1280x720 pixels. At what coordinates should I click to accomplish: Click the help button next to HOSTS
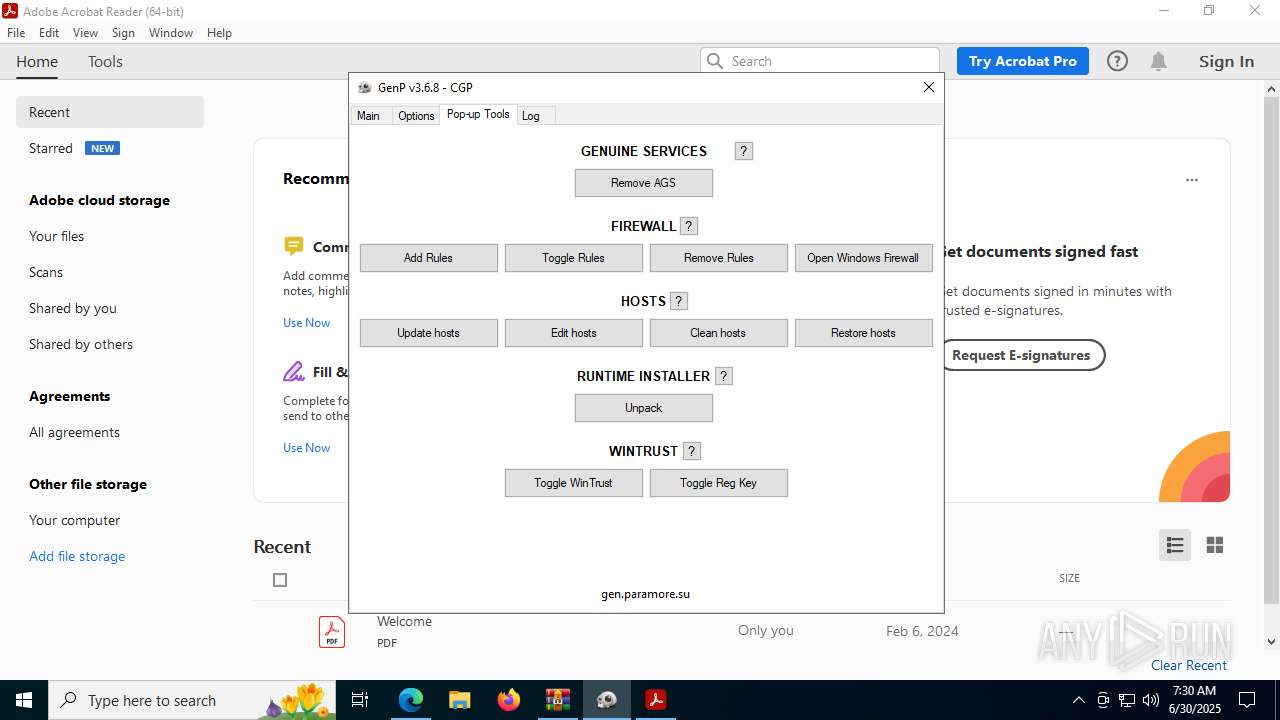click(679, 301)
